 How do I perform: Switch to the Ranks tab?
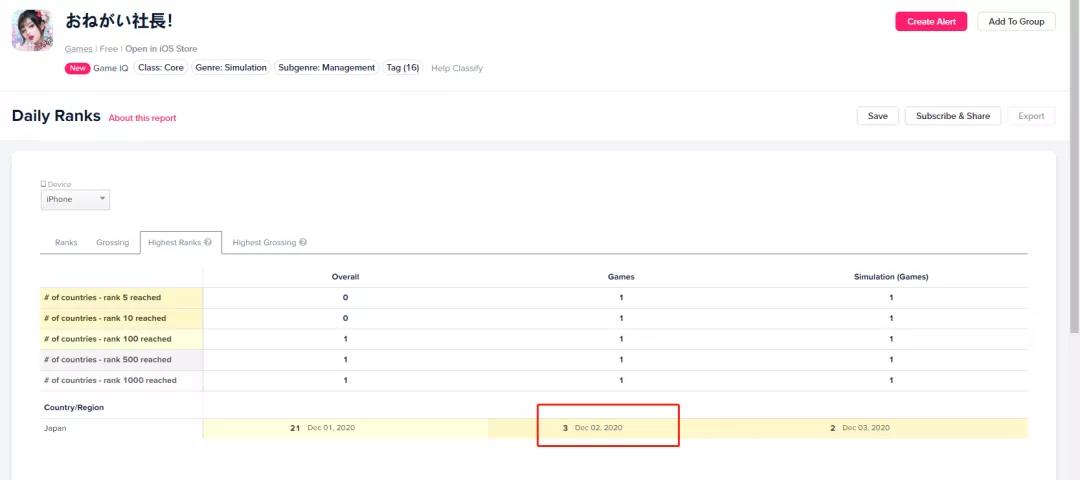66,242
